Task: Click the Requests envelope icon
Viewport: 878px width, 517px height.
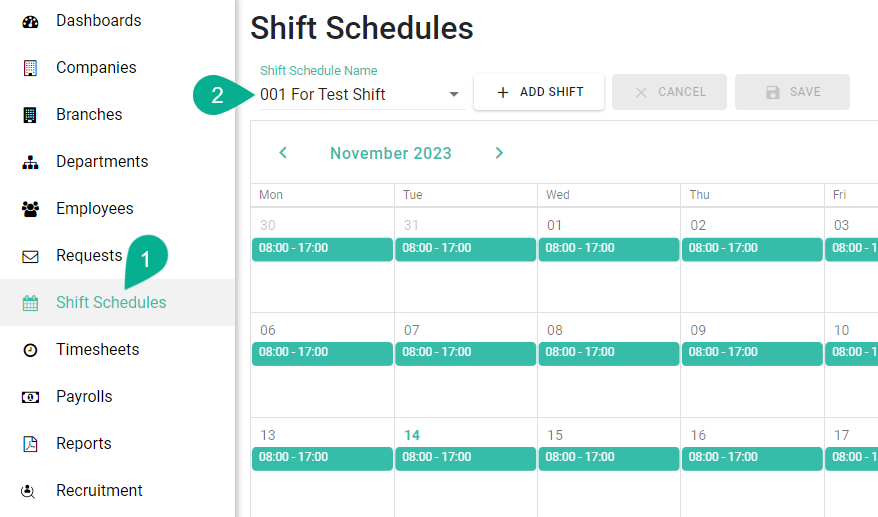Action: pyautogui.click(x=30, y=256)
